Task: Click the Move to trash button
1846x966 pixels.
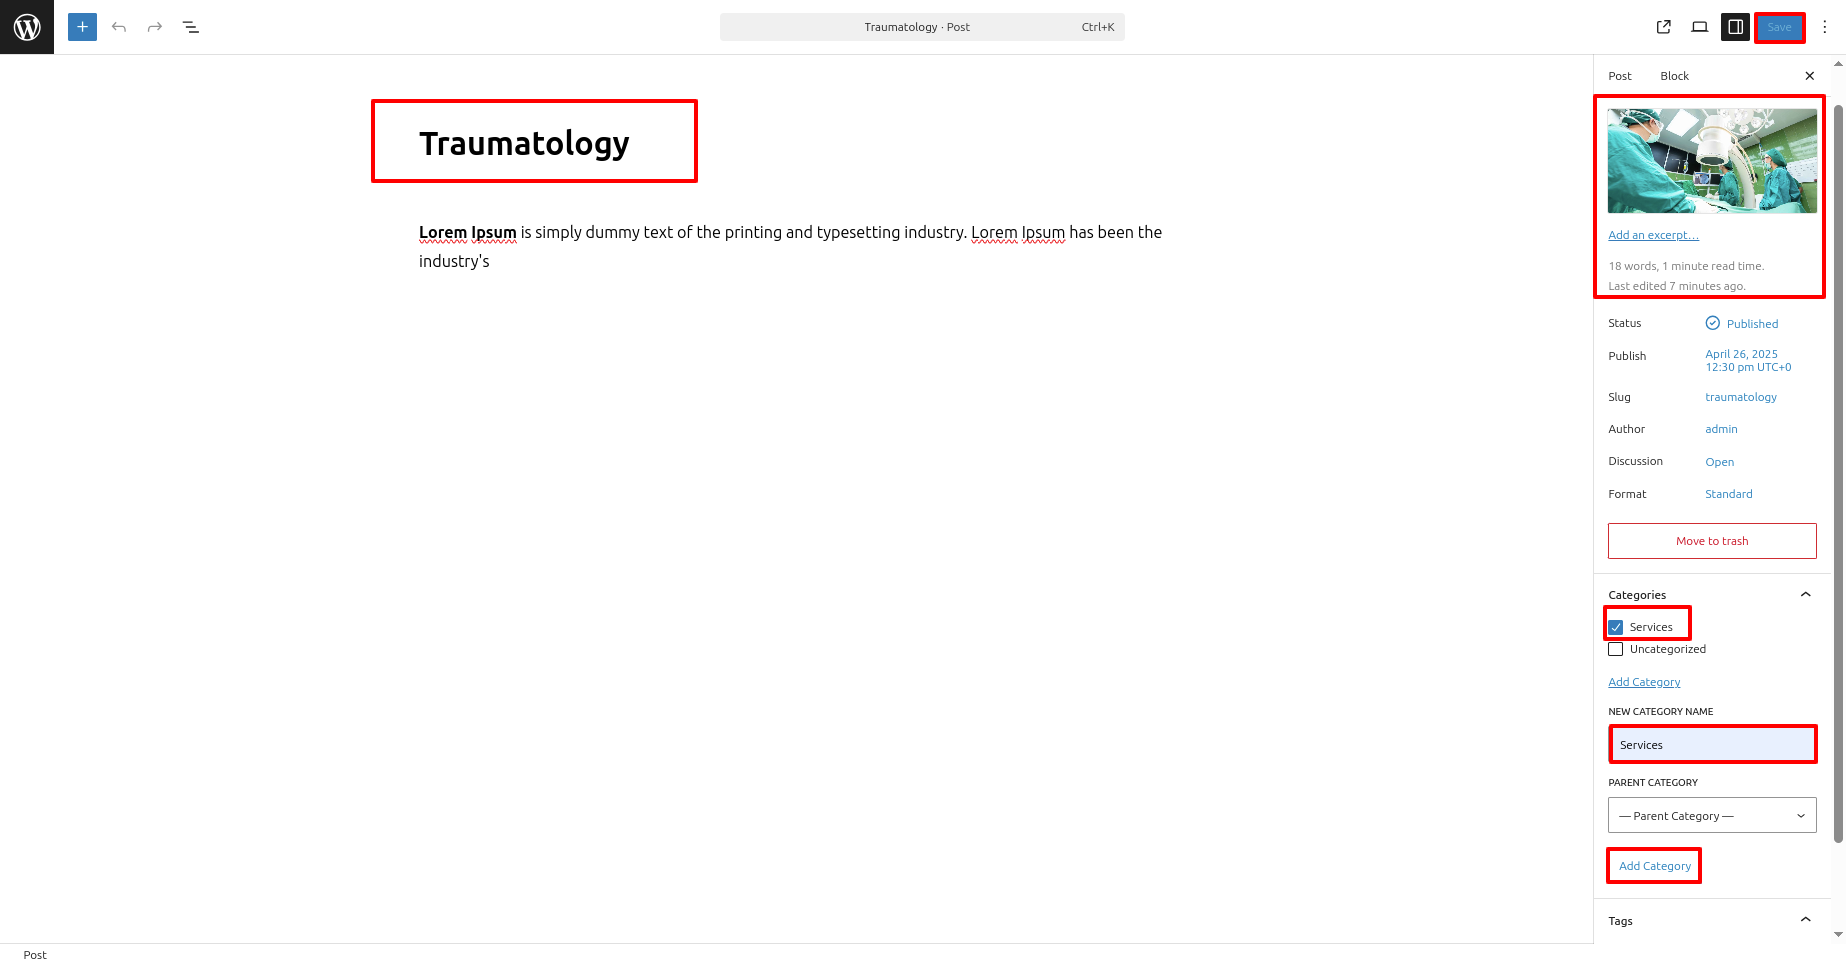Action: [1712, 541]
